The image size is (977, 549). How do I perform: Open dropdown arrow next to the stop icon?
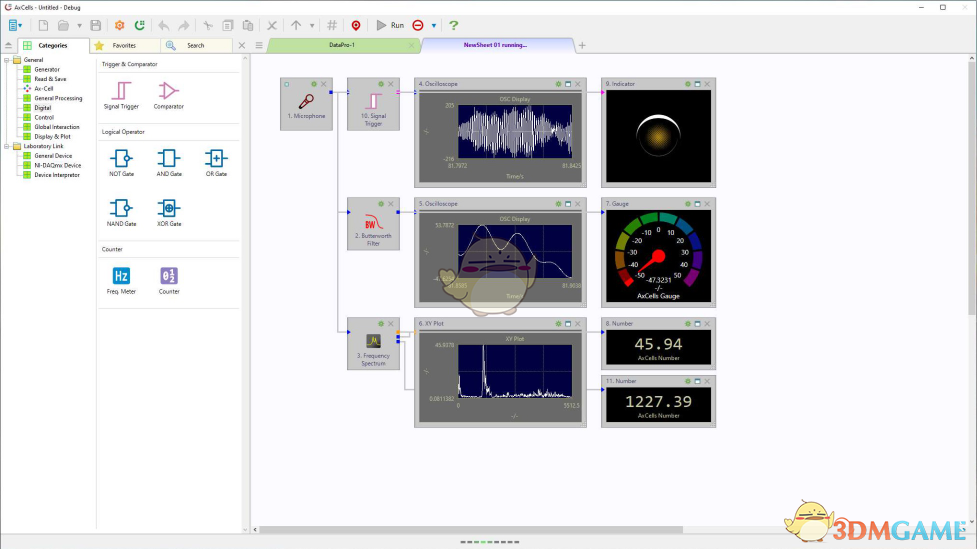pos(434,25)
